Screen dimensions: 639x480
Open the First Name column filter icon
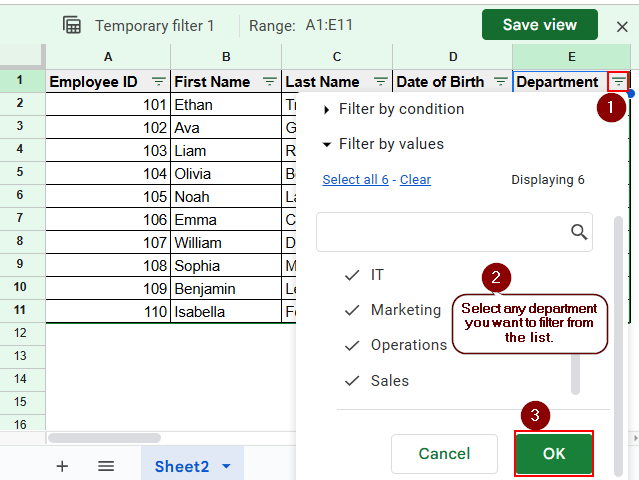[x=269, y=82]
